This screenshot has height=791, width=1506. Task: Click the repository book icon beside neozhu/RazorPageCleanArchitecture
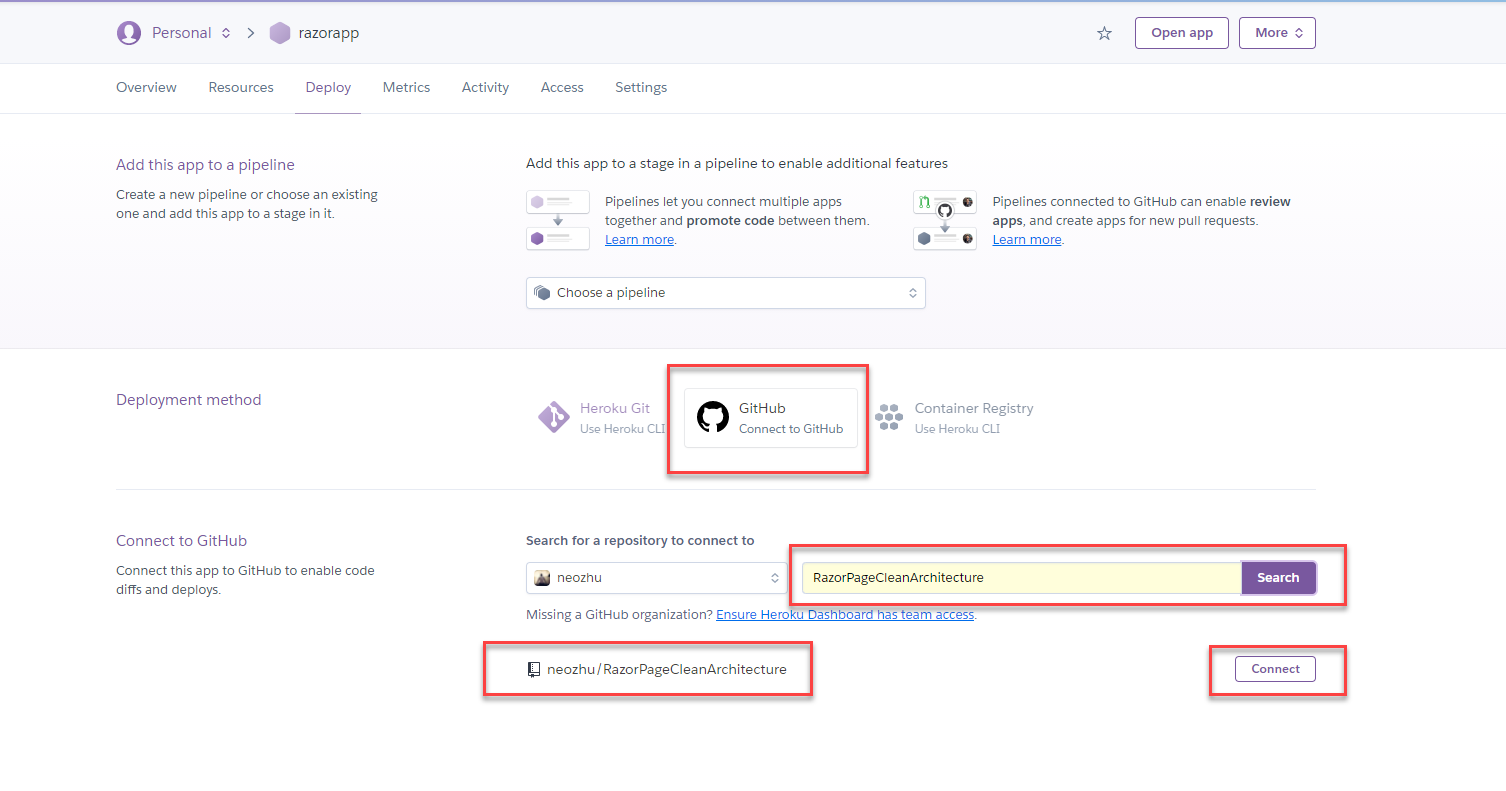tap(534, 669)
